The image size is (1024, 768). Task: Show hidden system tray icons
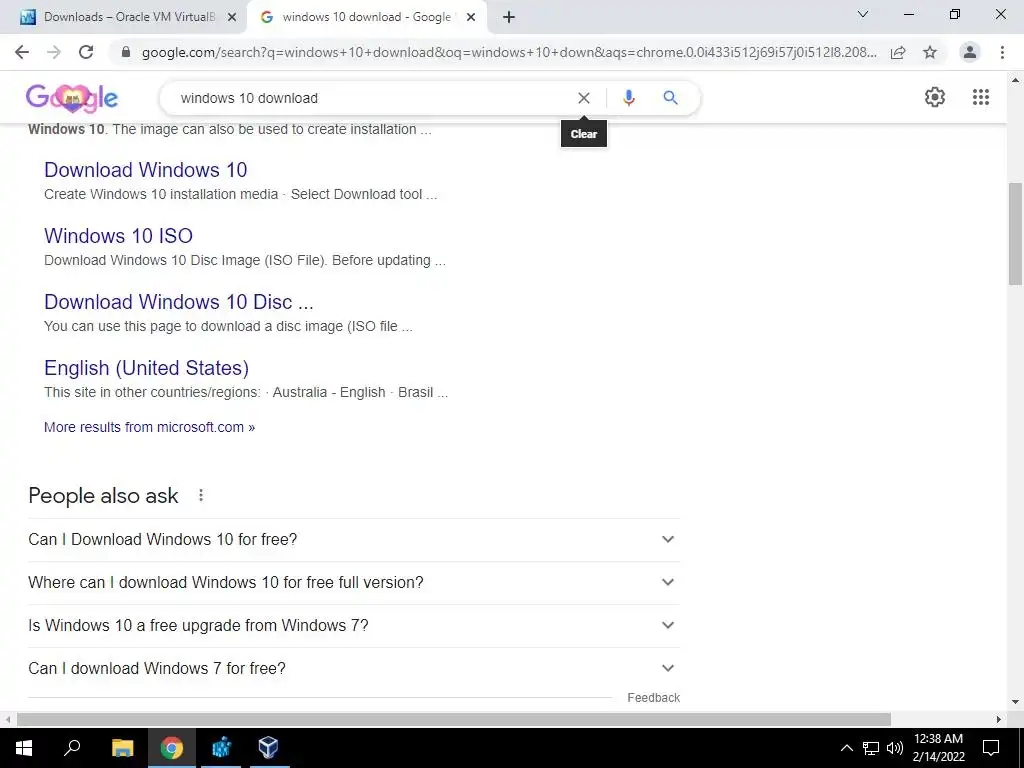tap(846, 748)
